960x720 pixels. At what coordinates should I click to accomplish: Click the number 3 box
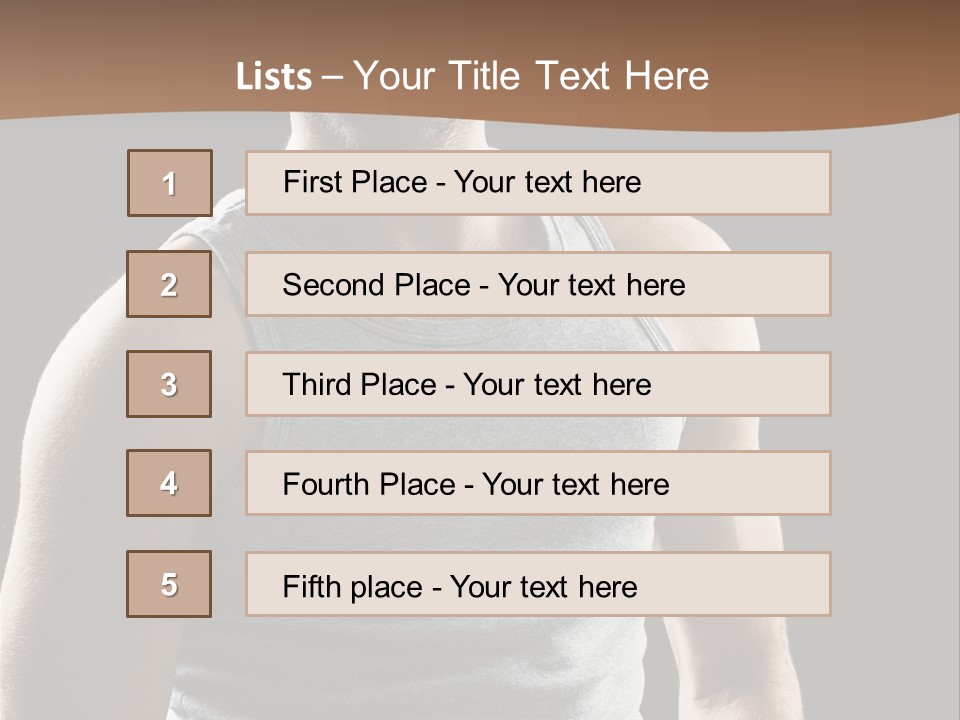[169, 384]
